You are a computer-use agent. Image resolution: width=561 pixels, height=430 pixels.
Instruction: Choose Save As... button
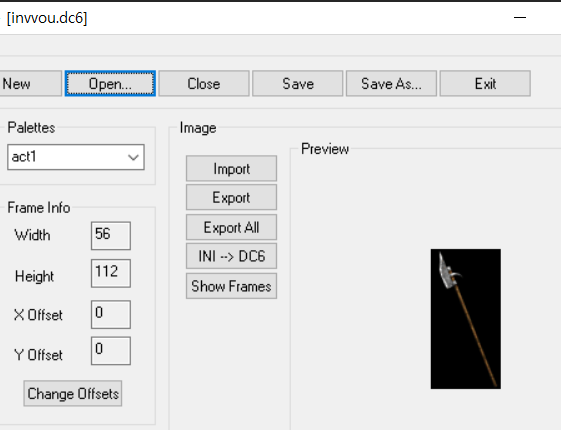391,84
